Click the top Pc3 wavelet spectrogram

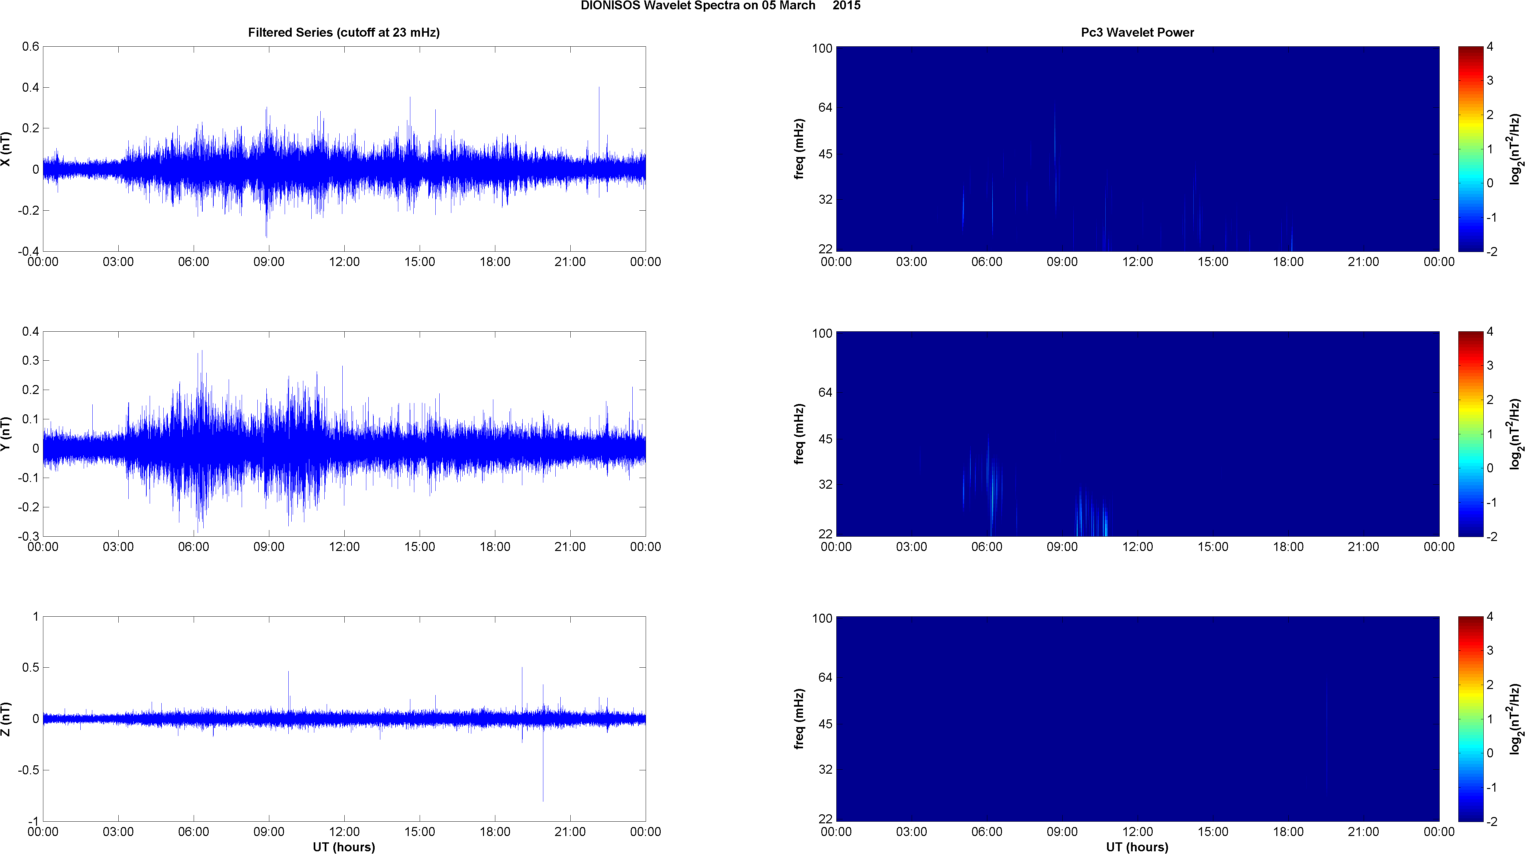click(x=1137, y=149)
